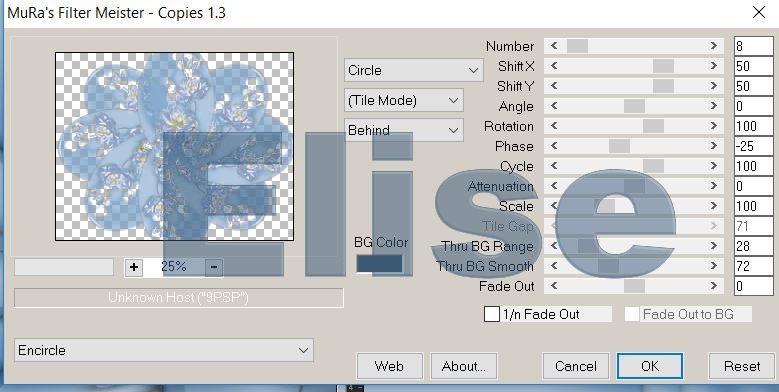Decrease Phase with left arrow
This screenshot has width=779, height=392.
tap(554, 146)
